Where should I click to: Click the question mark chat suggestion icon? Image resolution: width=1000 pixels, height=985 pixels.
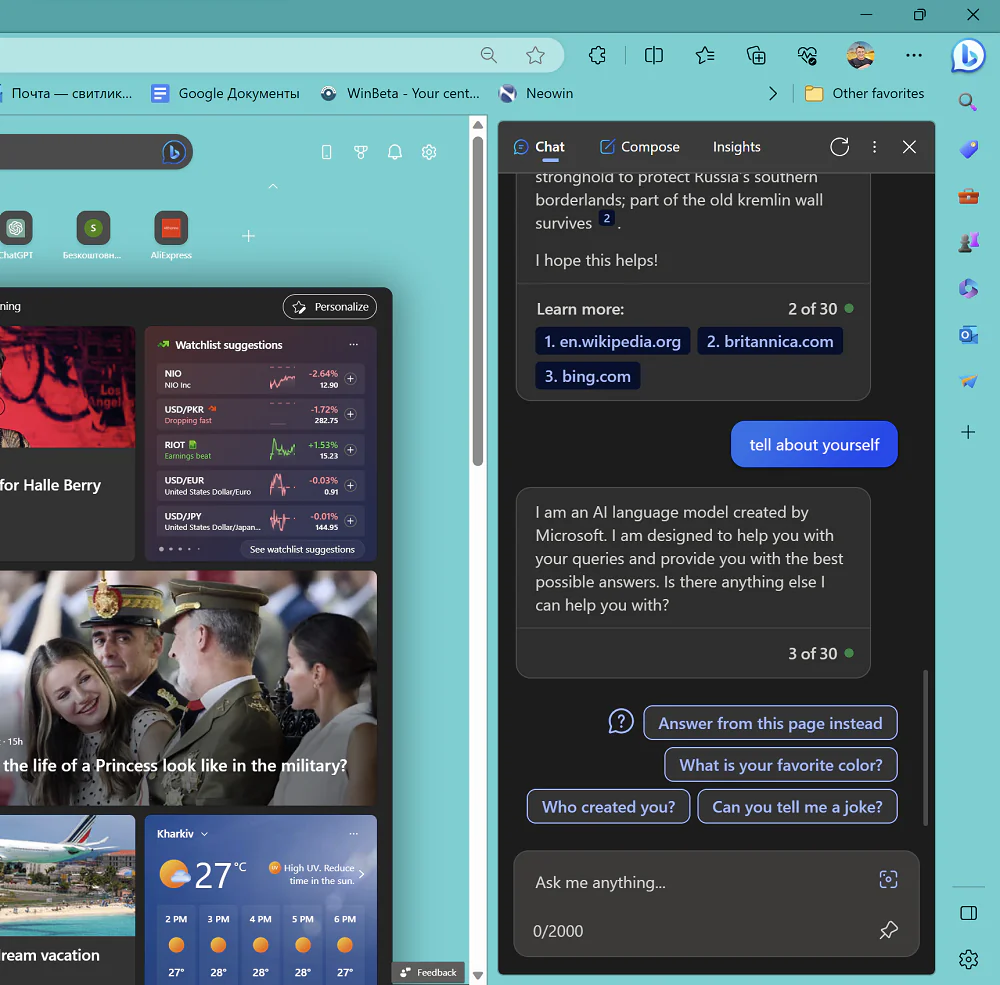tap(621, 722)
